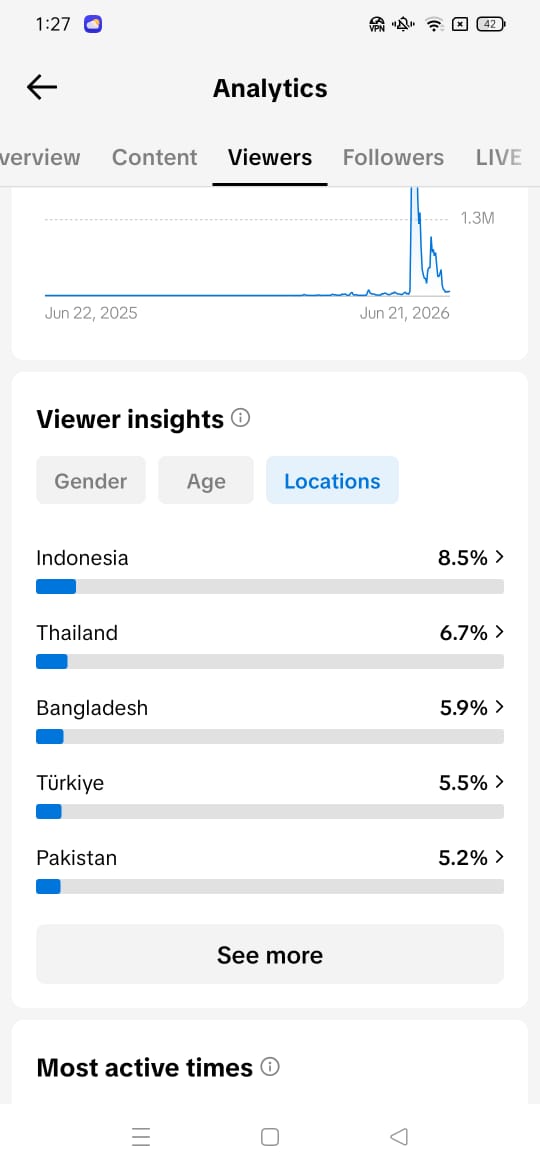Select the Gender filter chip
The width and height of the screenshot is (540, 1170).
click(x=91, y=481)
